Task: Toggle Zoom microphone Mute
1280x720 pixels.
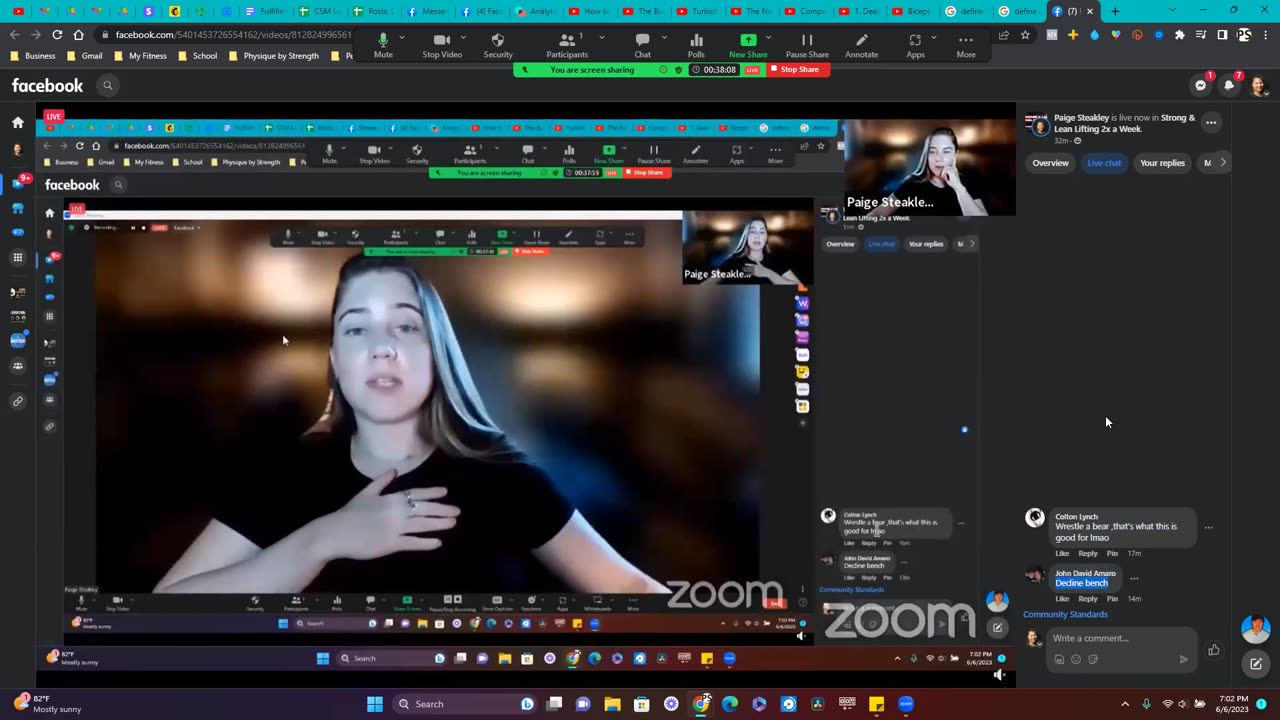Action: tap(383, 45)
